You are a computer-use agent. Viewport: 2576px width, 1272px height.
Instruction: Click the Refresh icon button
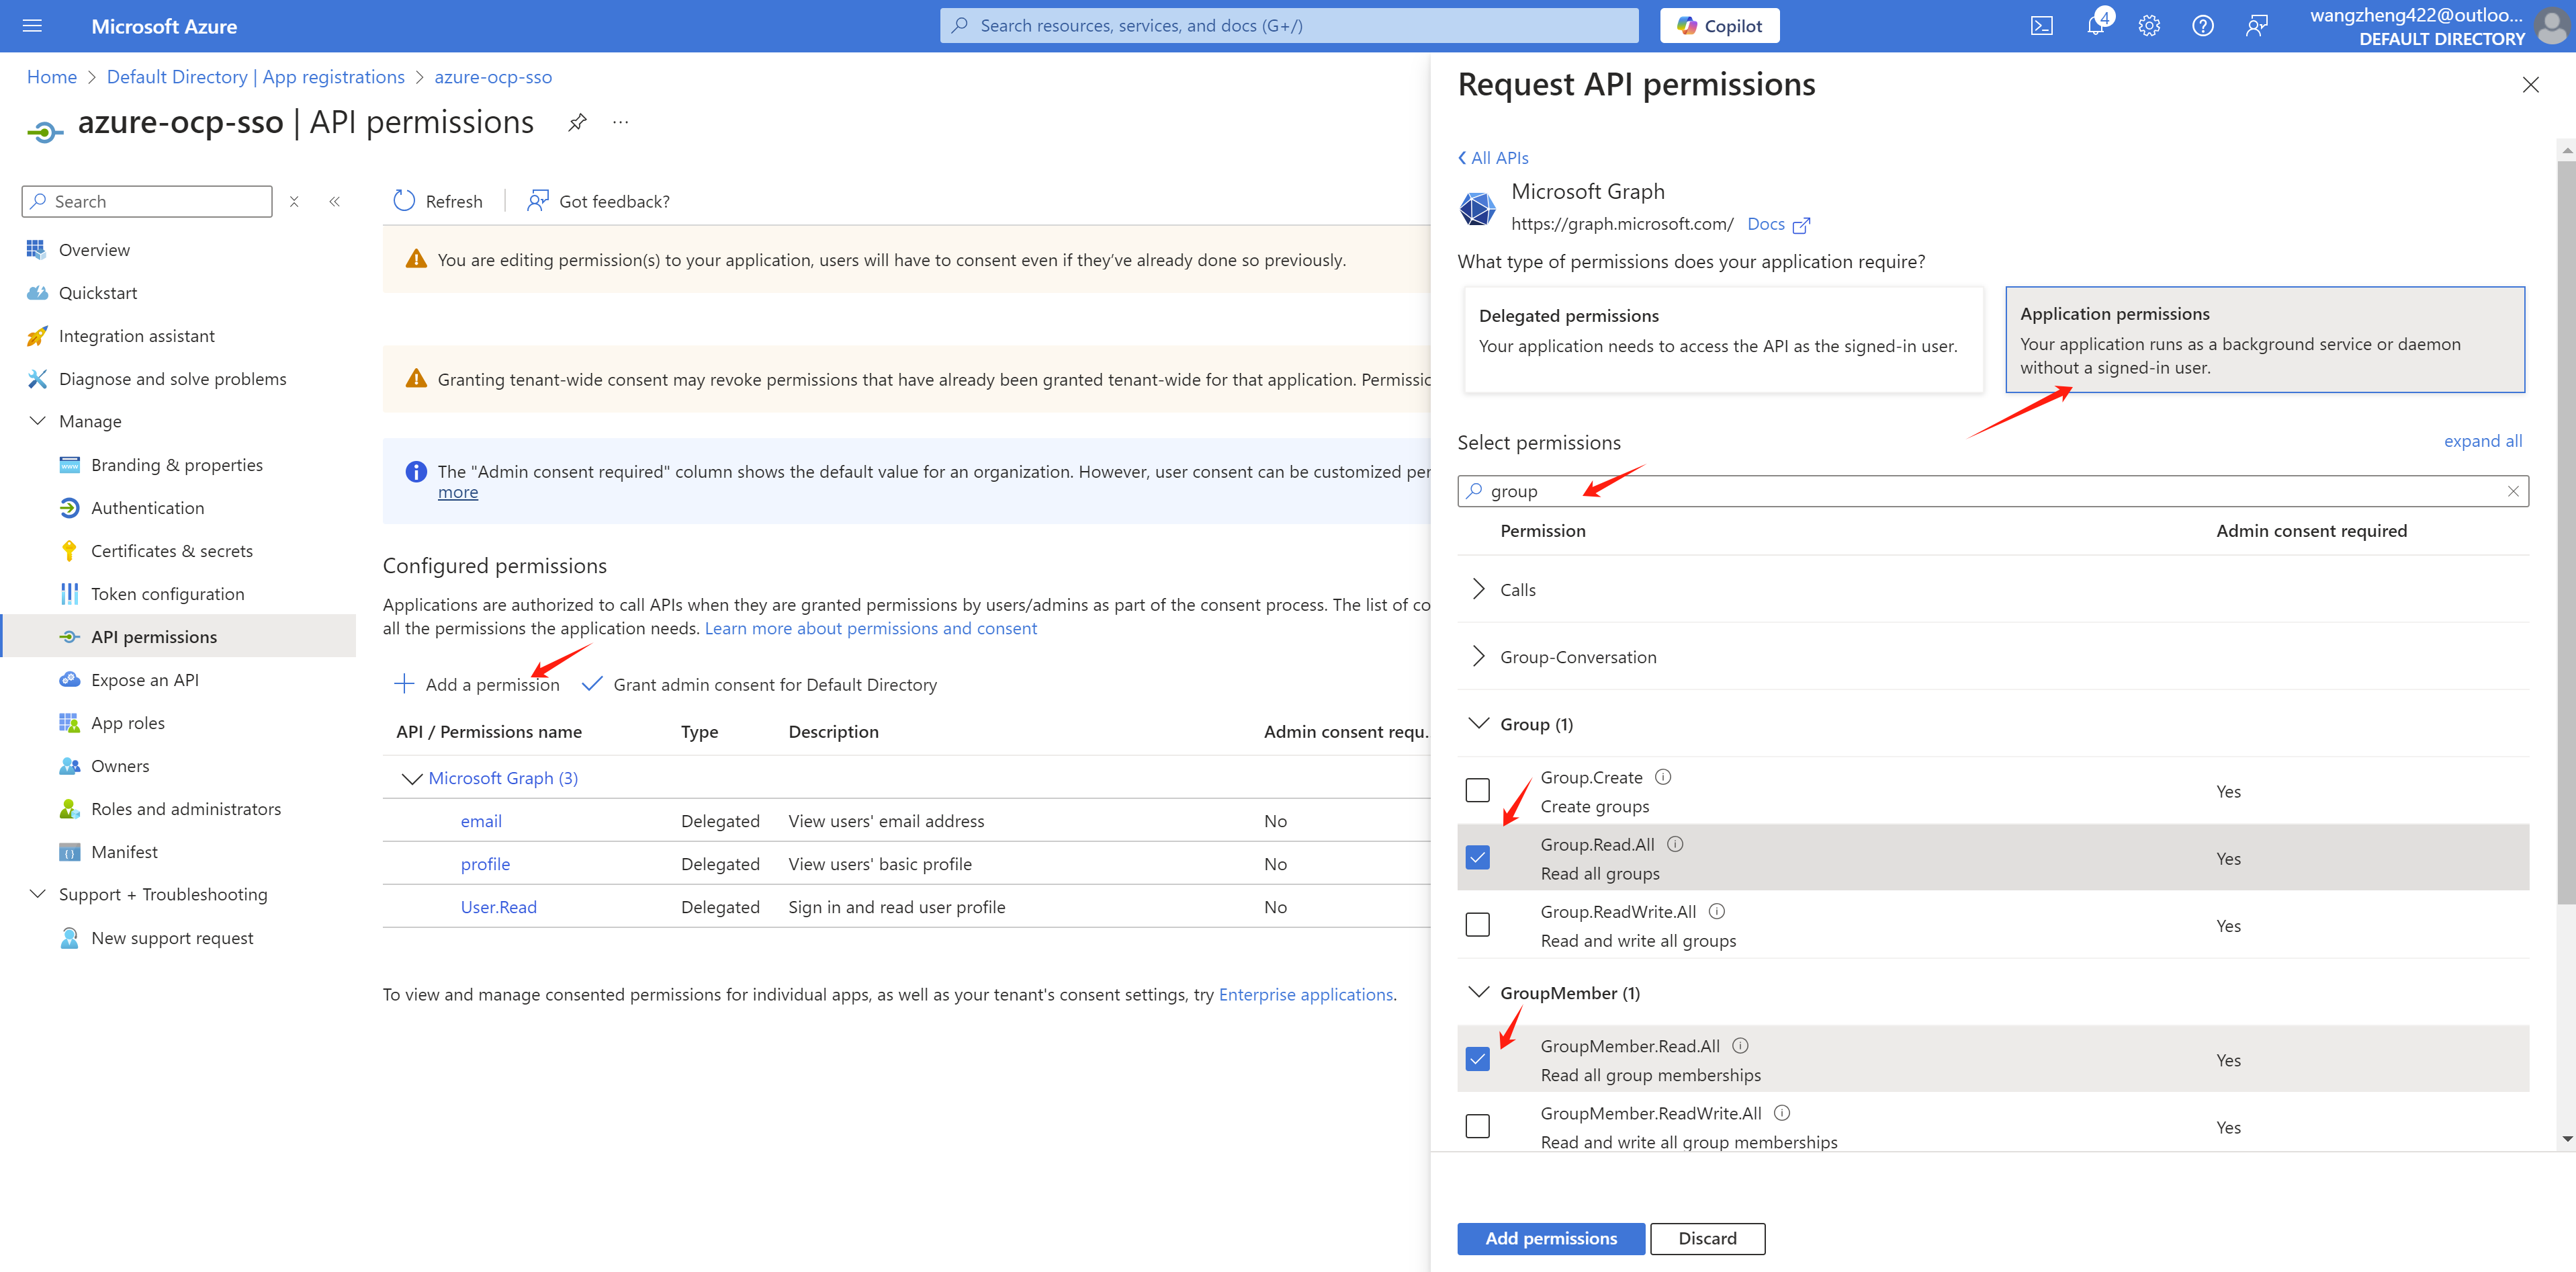pyautogui.click(x=404, y=201)
